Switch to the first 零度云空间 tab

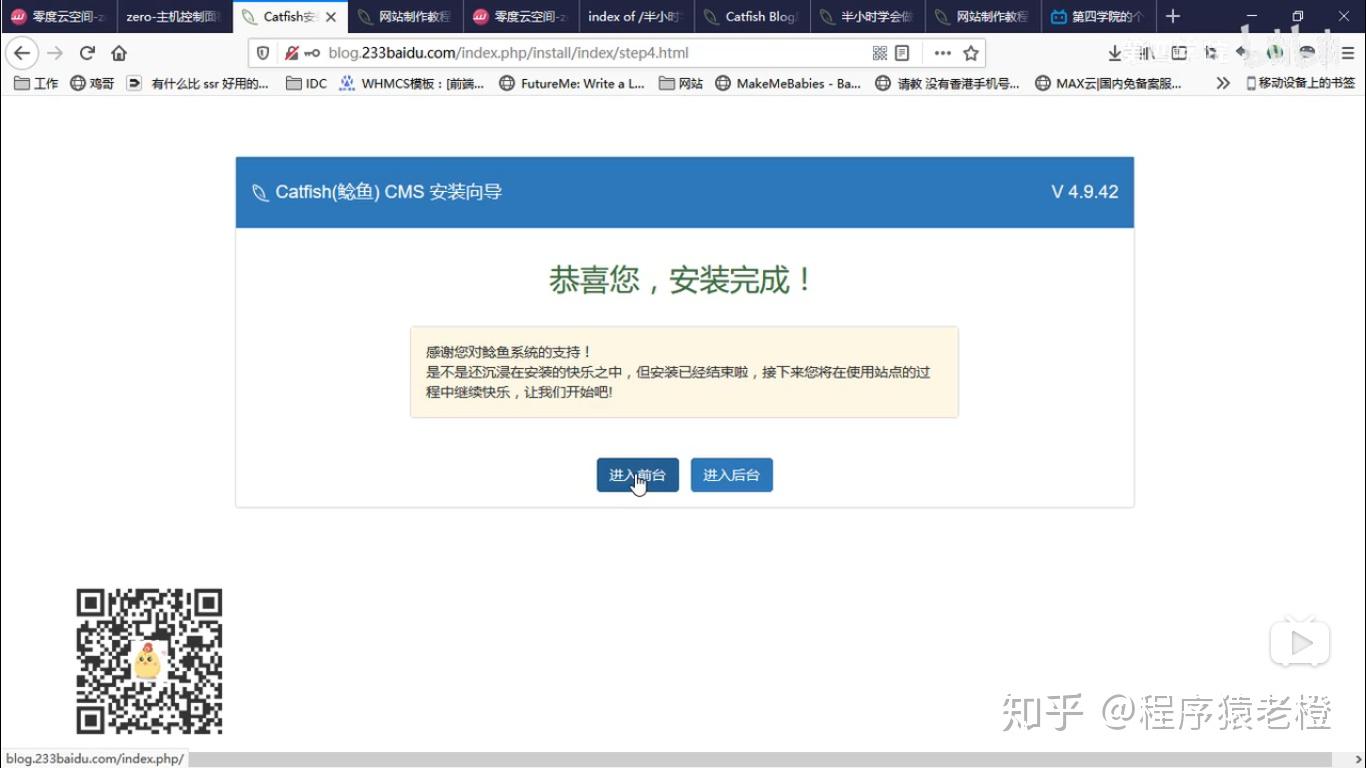(x=59, y=17)
